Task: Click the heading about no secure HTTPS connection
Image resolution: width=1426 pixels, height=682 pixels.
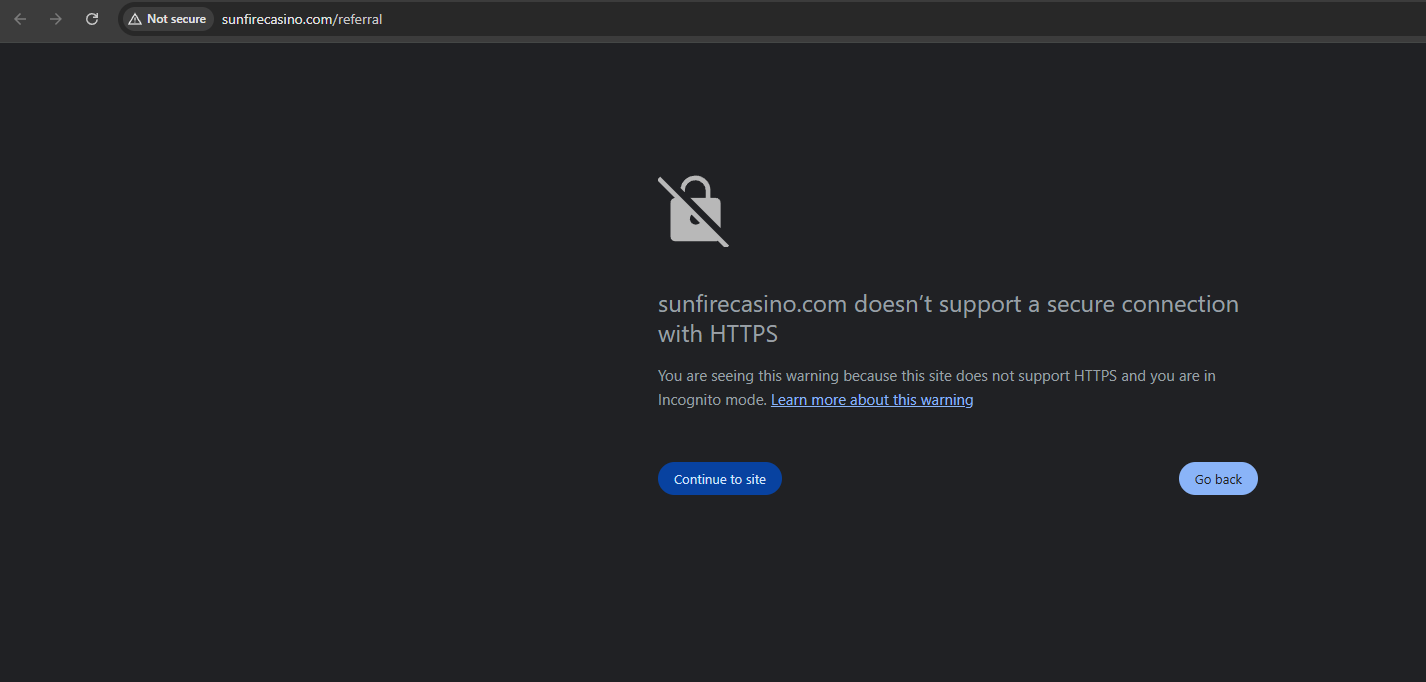Action: click(x=948, y=319)
